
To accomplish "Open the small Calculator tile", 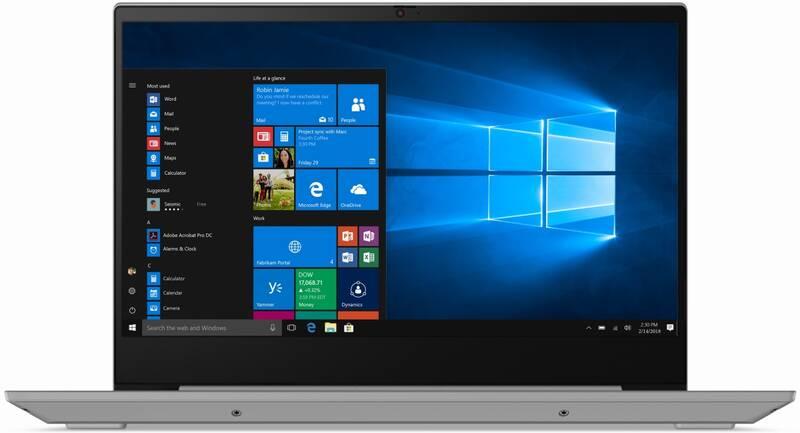I will (284, 136).
